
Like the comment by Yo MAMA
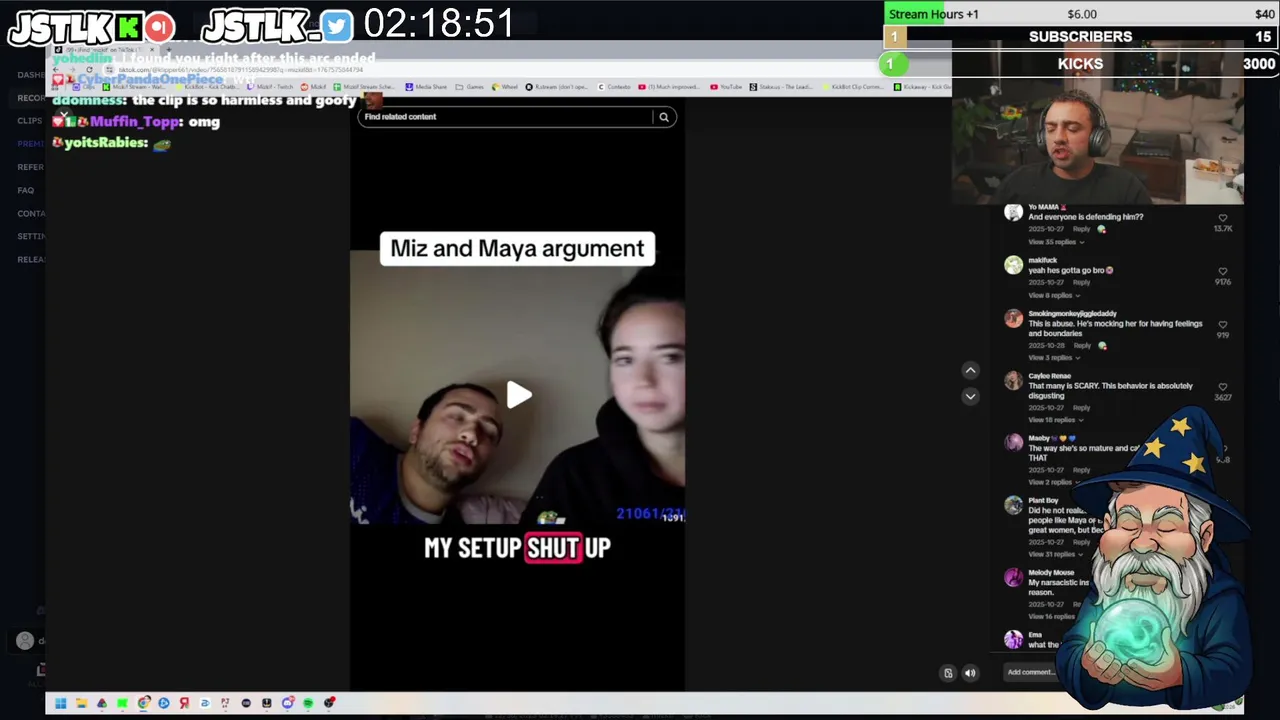(1222, 218)
